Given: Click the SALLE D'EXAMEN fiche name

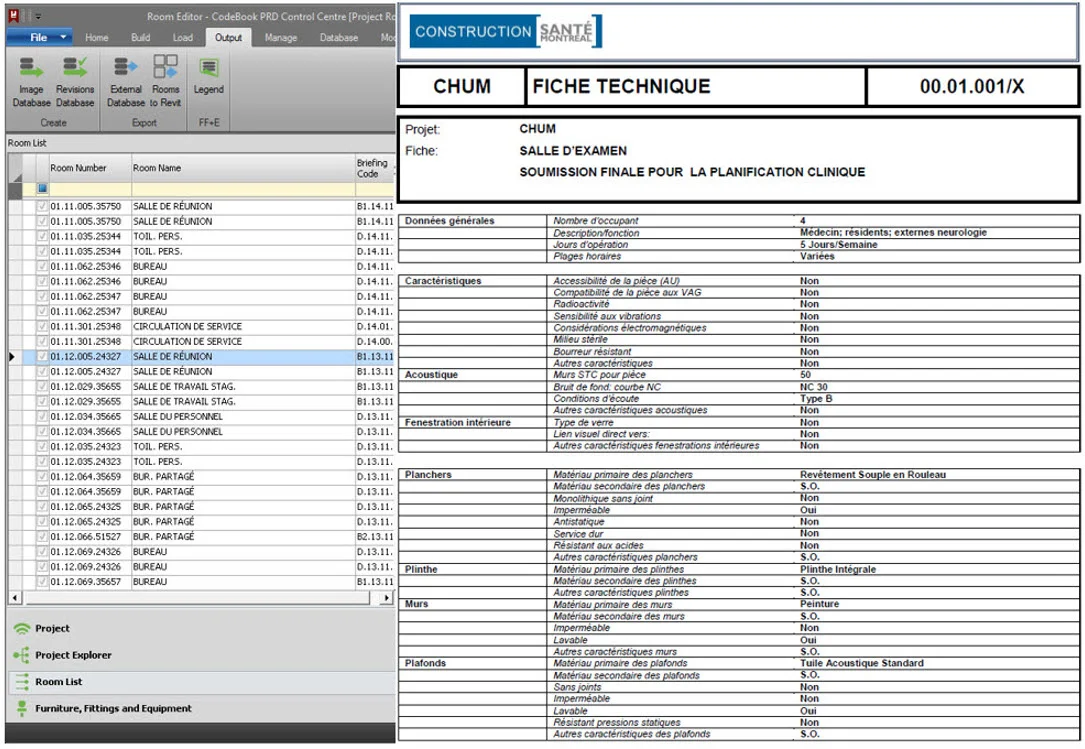Looking at the screenshot, I should click(573, 151).
